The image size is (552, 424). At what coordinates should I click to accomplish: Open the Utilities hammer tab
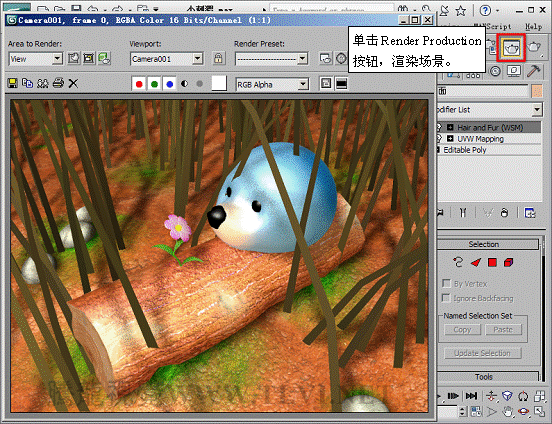coord(534,71)
